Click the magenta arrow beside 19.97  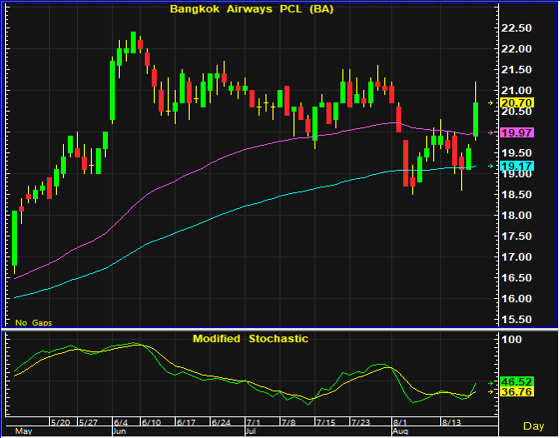pyautogui.click(x=491, y=133)
